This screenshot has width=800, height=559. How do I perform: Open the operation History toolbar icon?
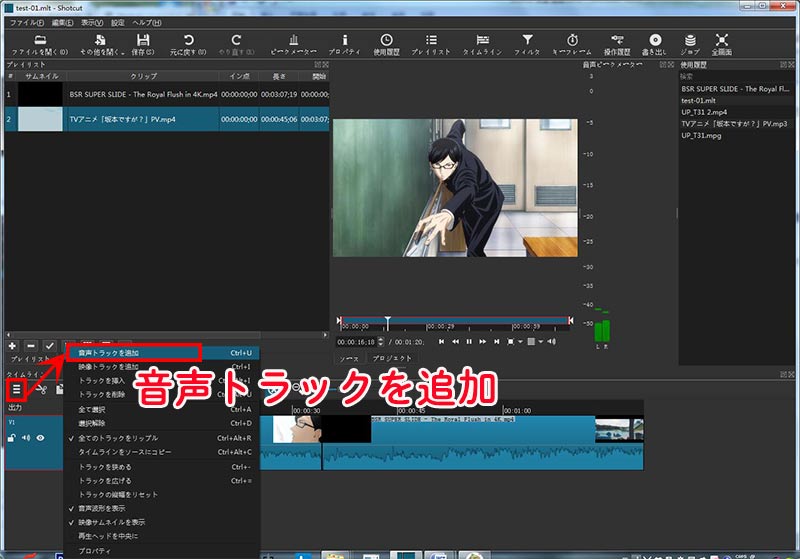pos(617,44)
